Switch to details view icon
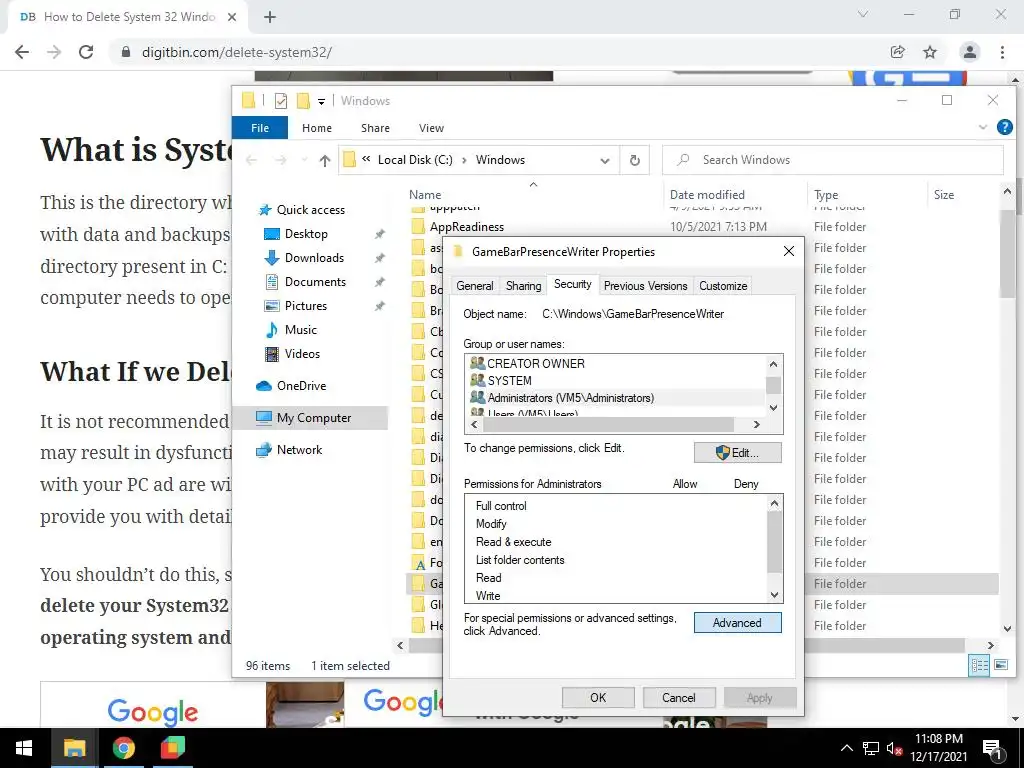This screenshot has height=768, width=1024. (x=979, y=665)
